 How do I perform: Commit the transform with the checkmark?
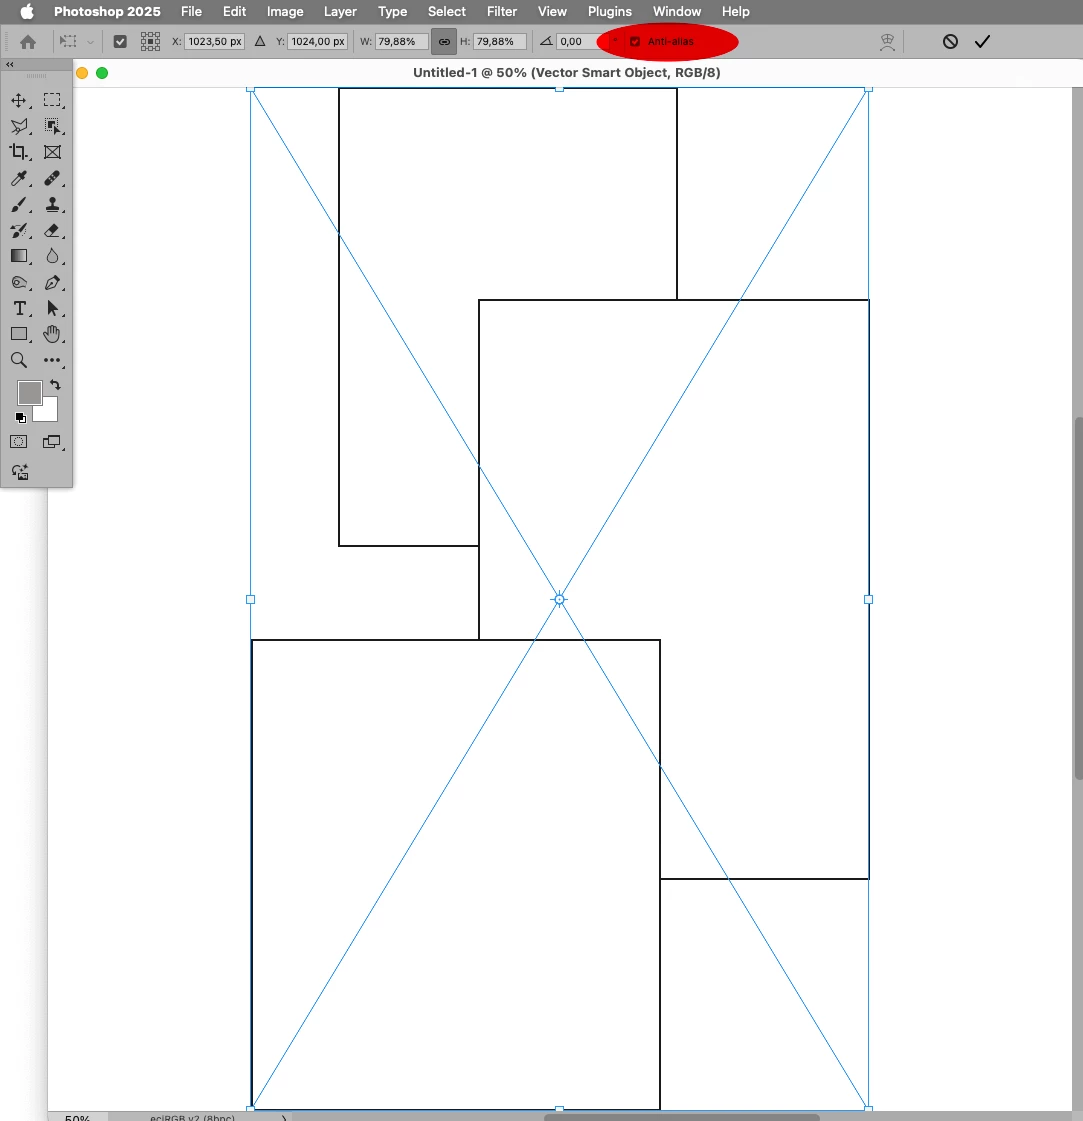[x=982, y=41]
